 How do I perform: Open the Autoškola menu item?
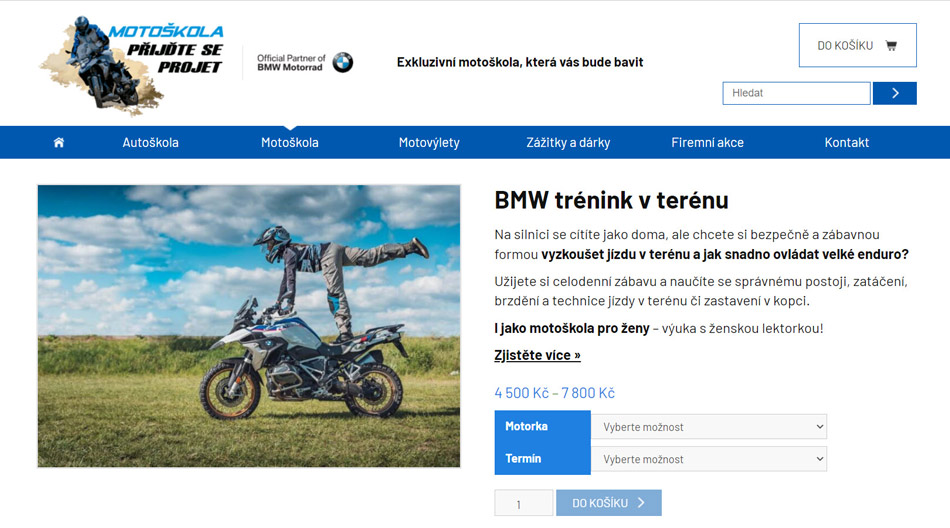point(150,142)
